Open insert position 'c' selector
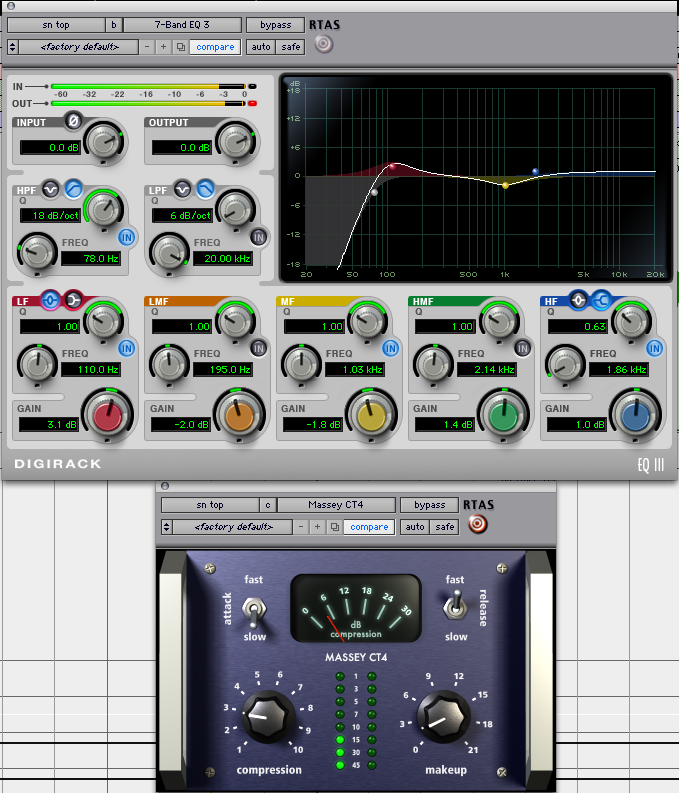Screen dimensions: 679x793 (x=267, y=505)
